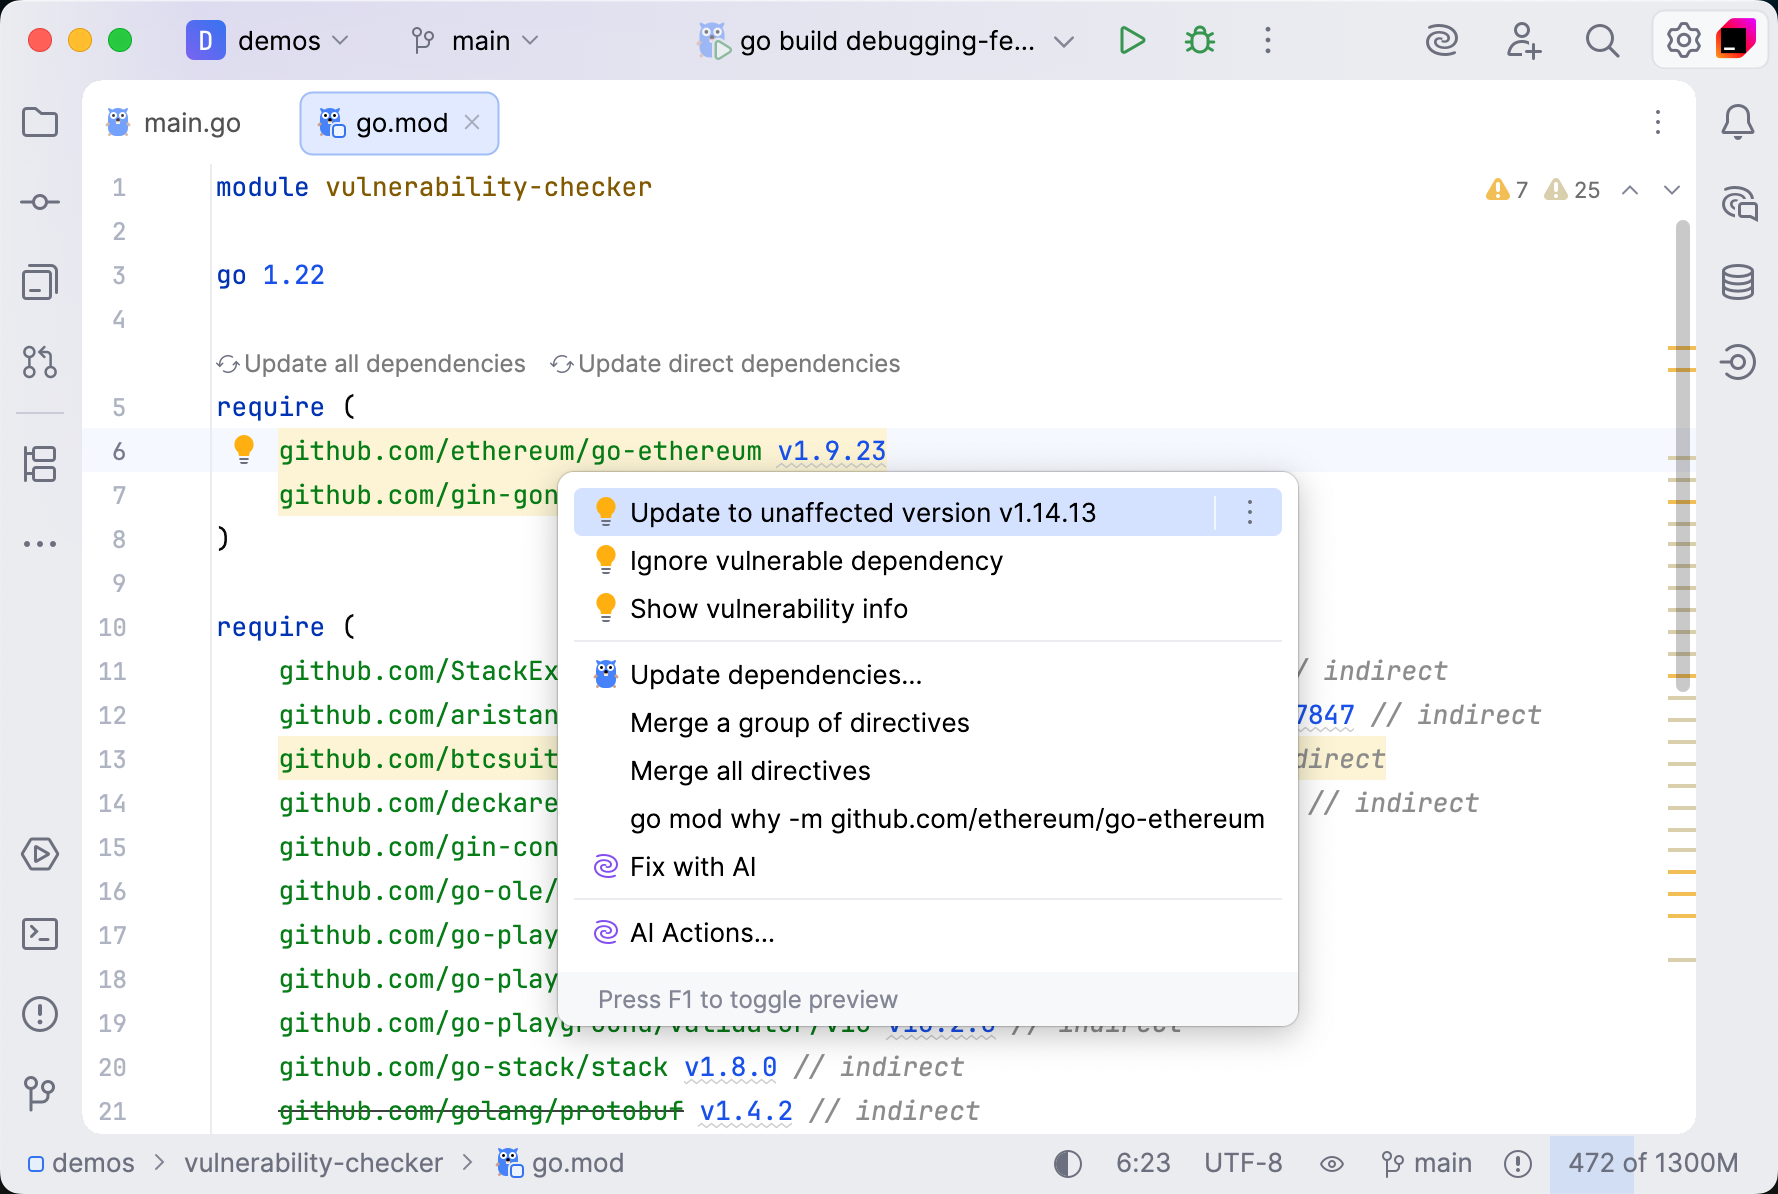Click the lightbulb intention icon on line 6
This screenshot has height=1194, width=1778.
[244, 450]
